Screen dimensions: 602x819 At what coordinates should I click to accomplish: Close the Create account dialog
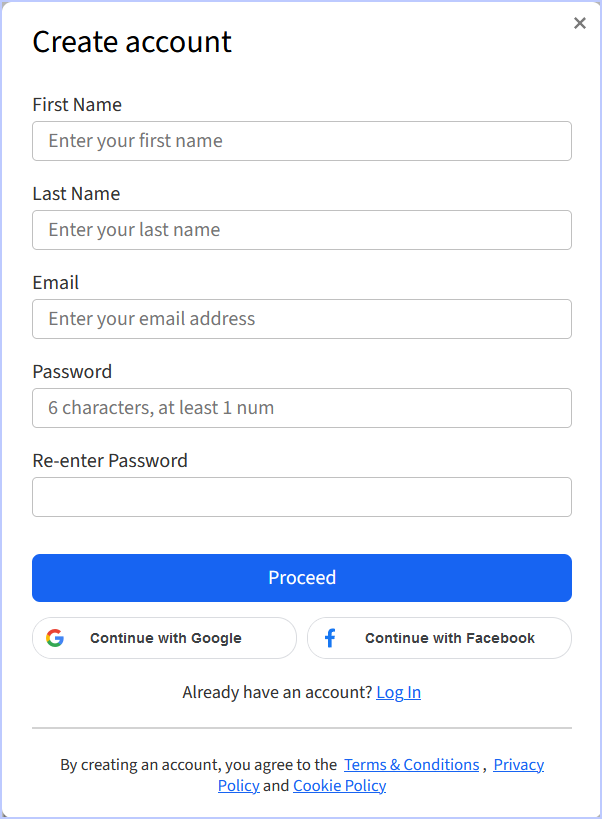coord(580,23)
